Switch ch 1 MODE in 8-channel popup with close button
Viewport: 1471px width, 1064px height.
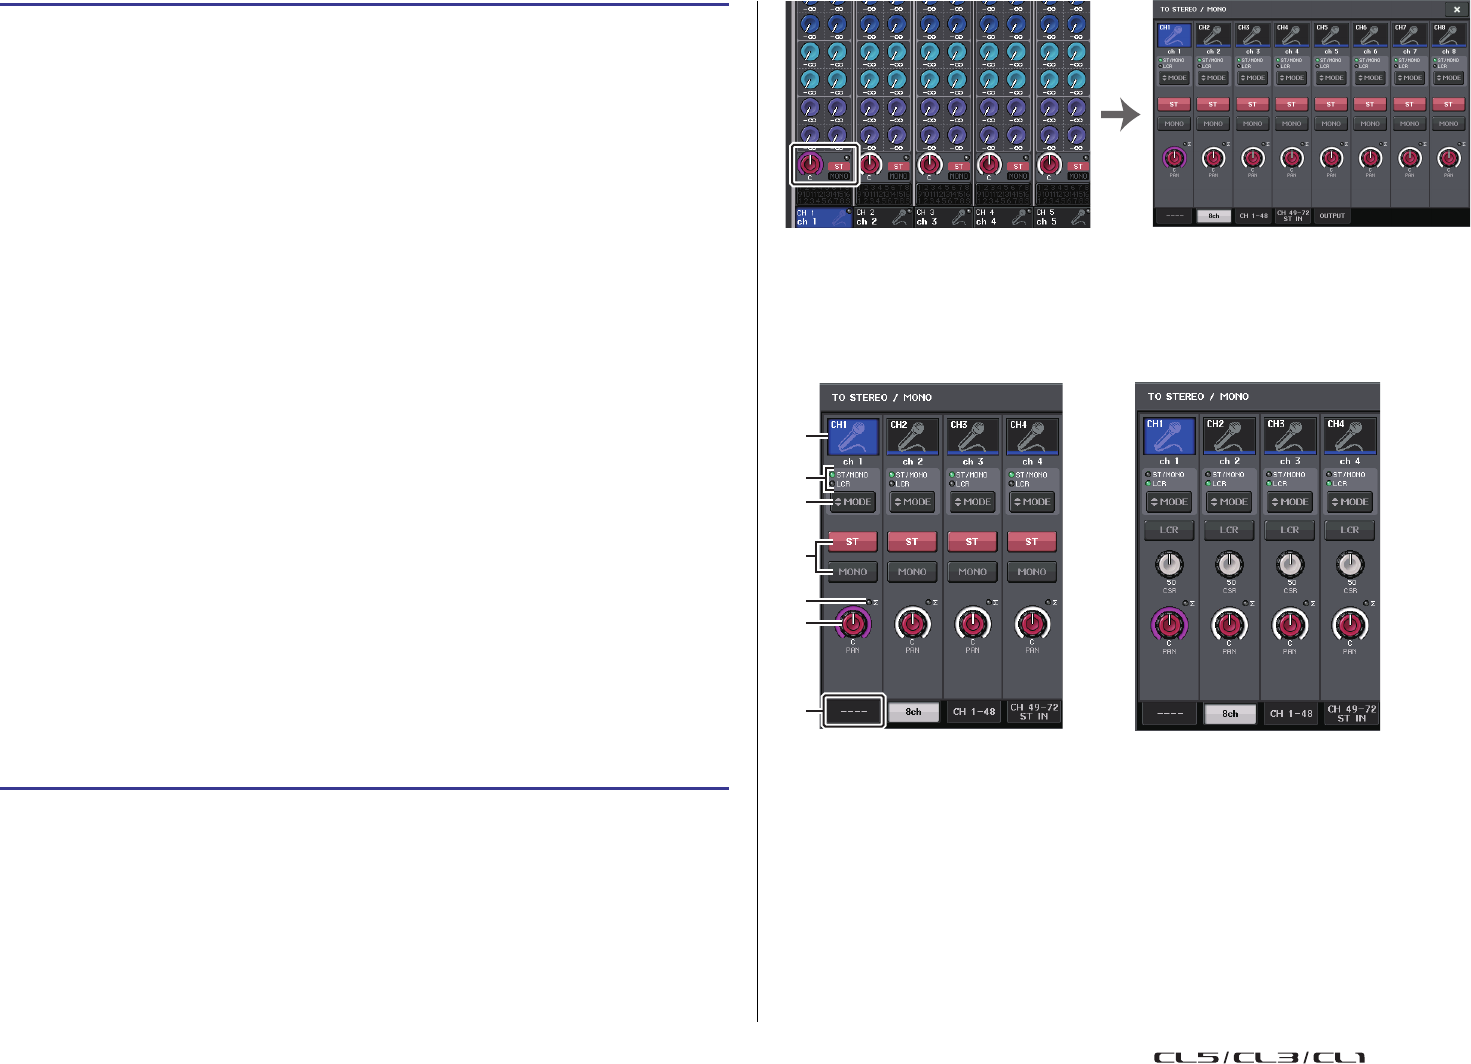coord(1174,78)
